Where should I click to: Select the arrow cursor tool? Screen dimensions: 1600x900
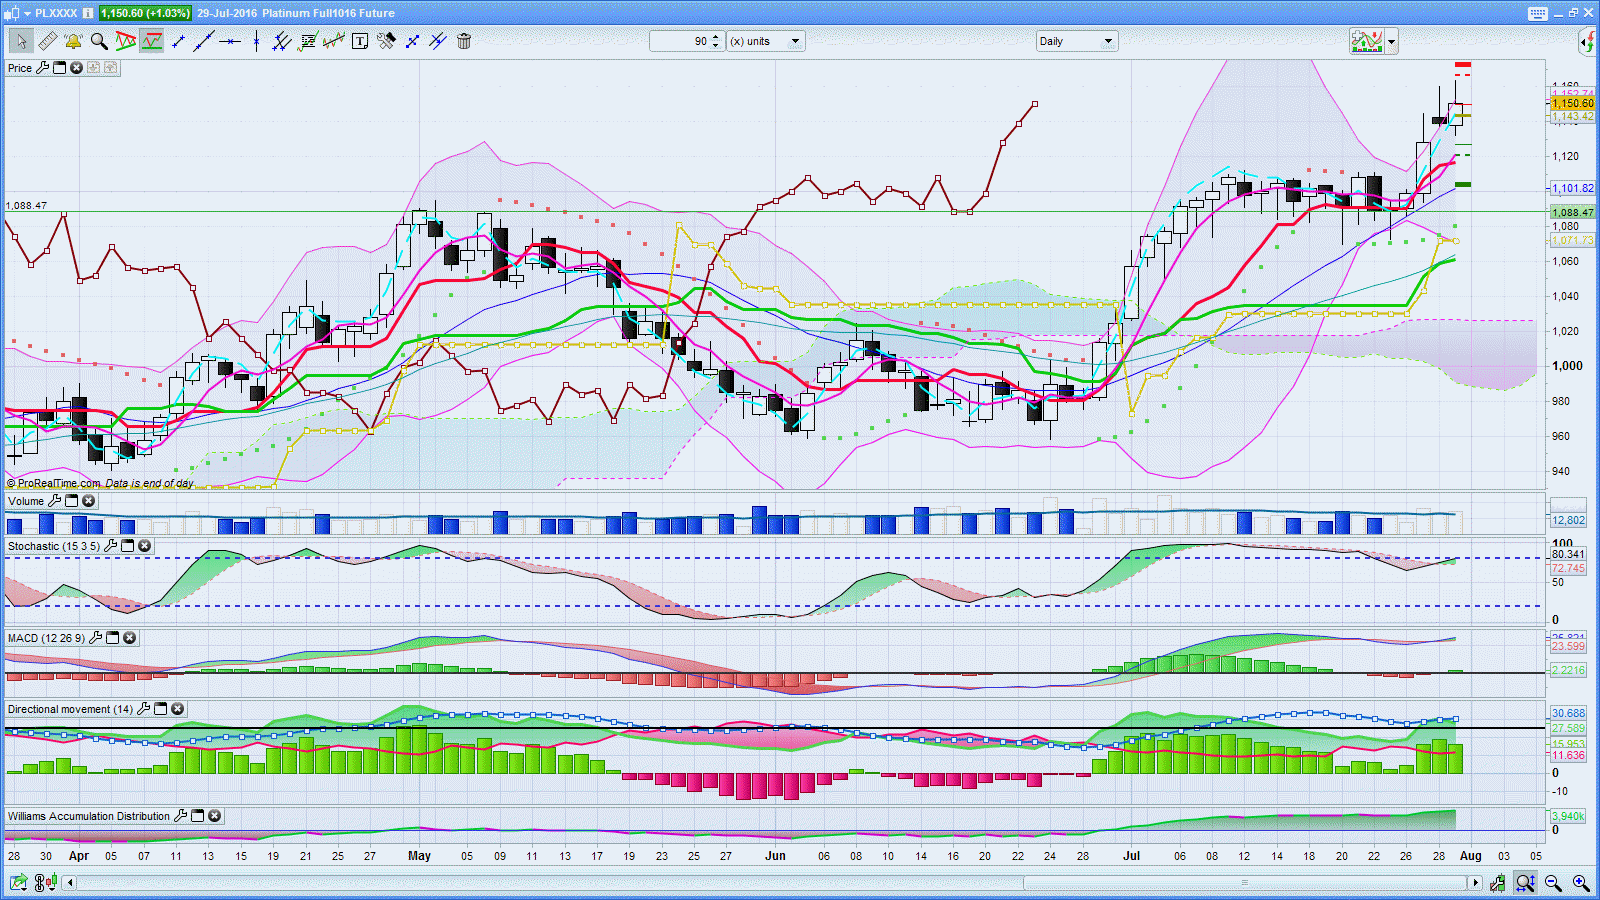pos(21,41)
